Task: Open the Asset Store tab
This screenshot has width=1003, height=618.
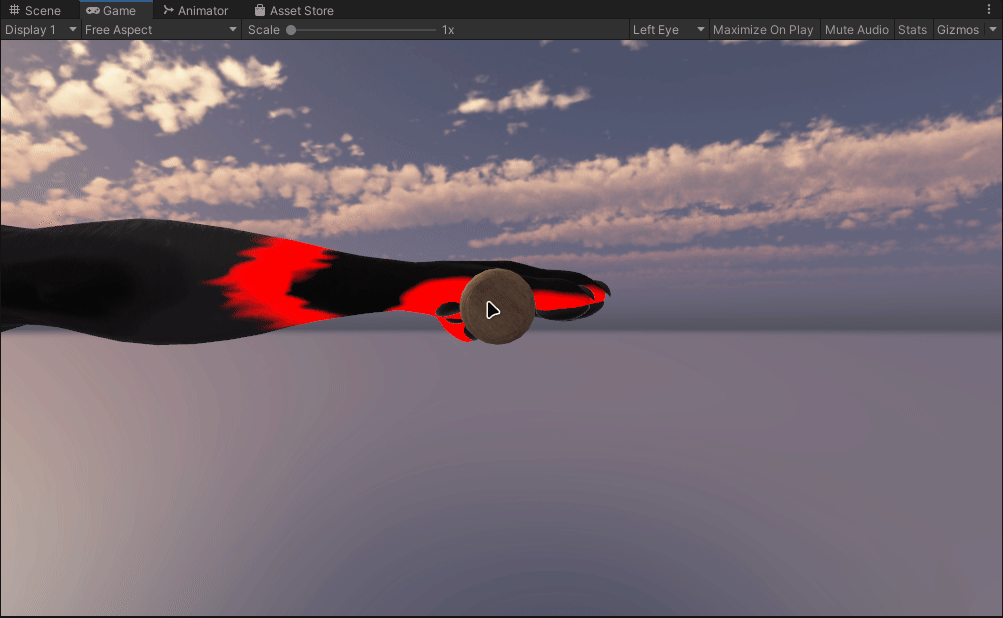Action: click(294, 10)
